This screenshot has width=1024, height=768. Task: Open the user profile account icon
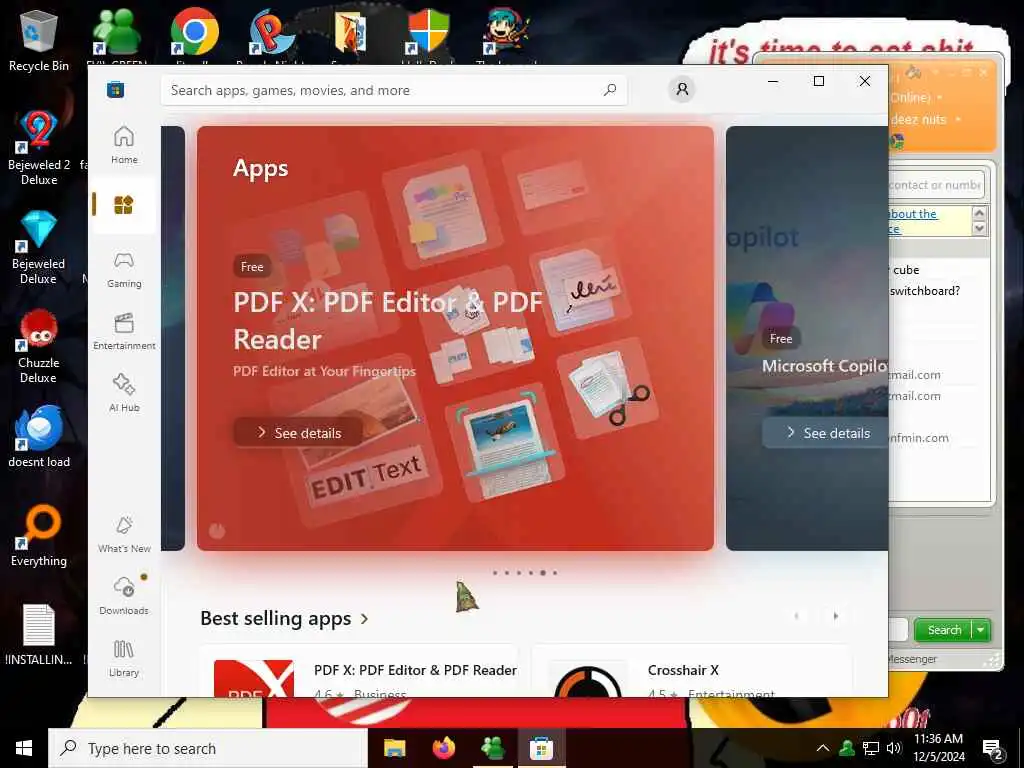click(x=682, y=89)
